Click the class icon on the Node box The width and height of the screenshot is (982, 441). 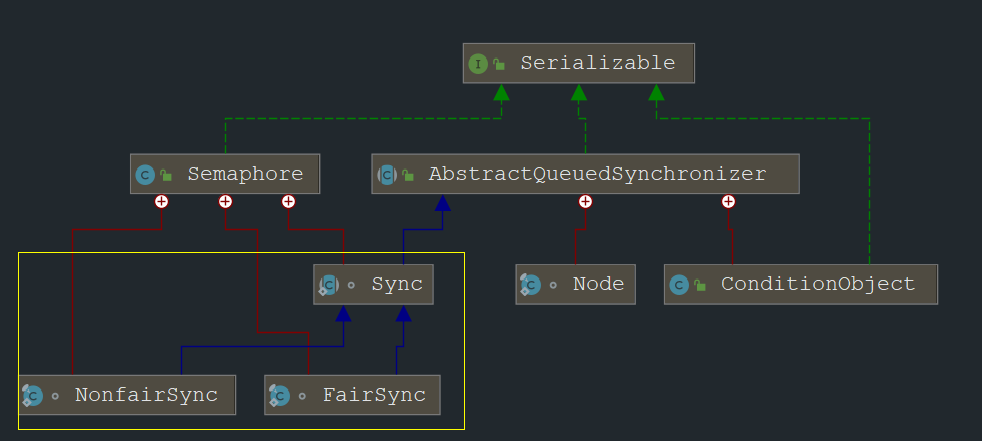[530, 285]
